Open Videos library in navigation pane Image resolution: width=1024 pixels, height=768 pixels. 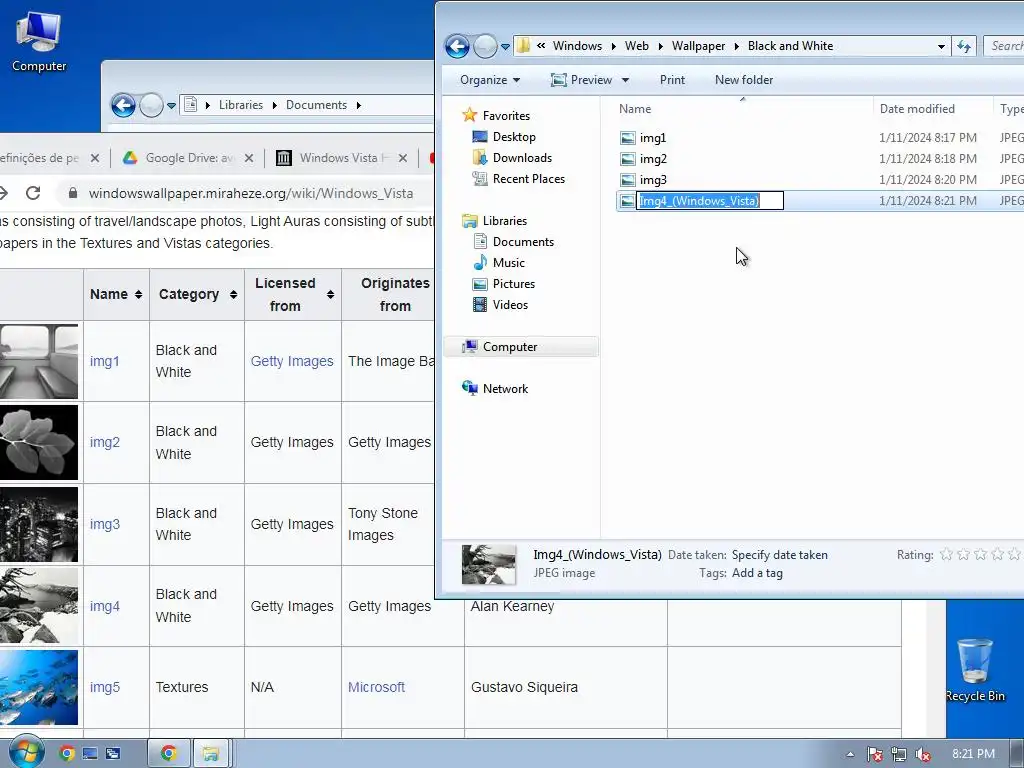pos(510,304)
